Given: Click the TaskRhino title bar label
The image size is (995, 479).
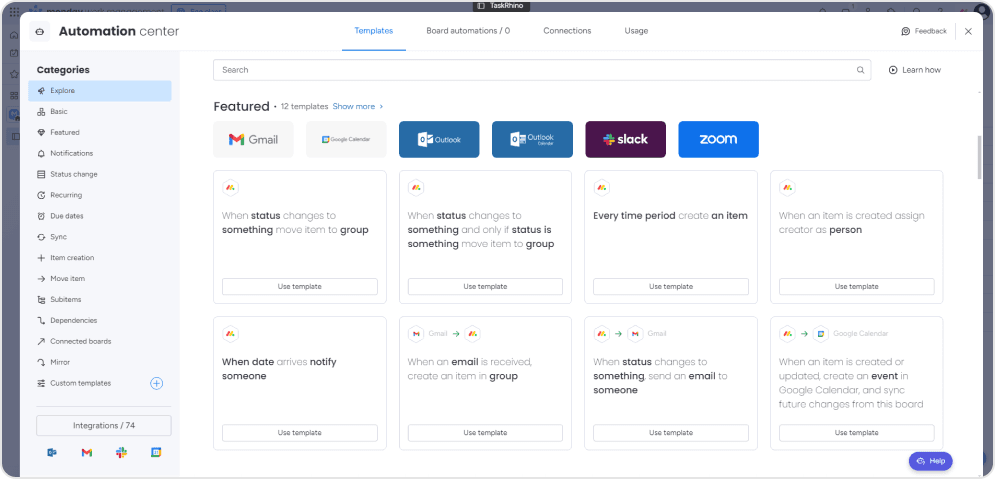Looking at the screenshot, I should coord(501,6).
